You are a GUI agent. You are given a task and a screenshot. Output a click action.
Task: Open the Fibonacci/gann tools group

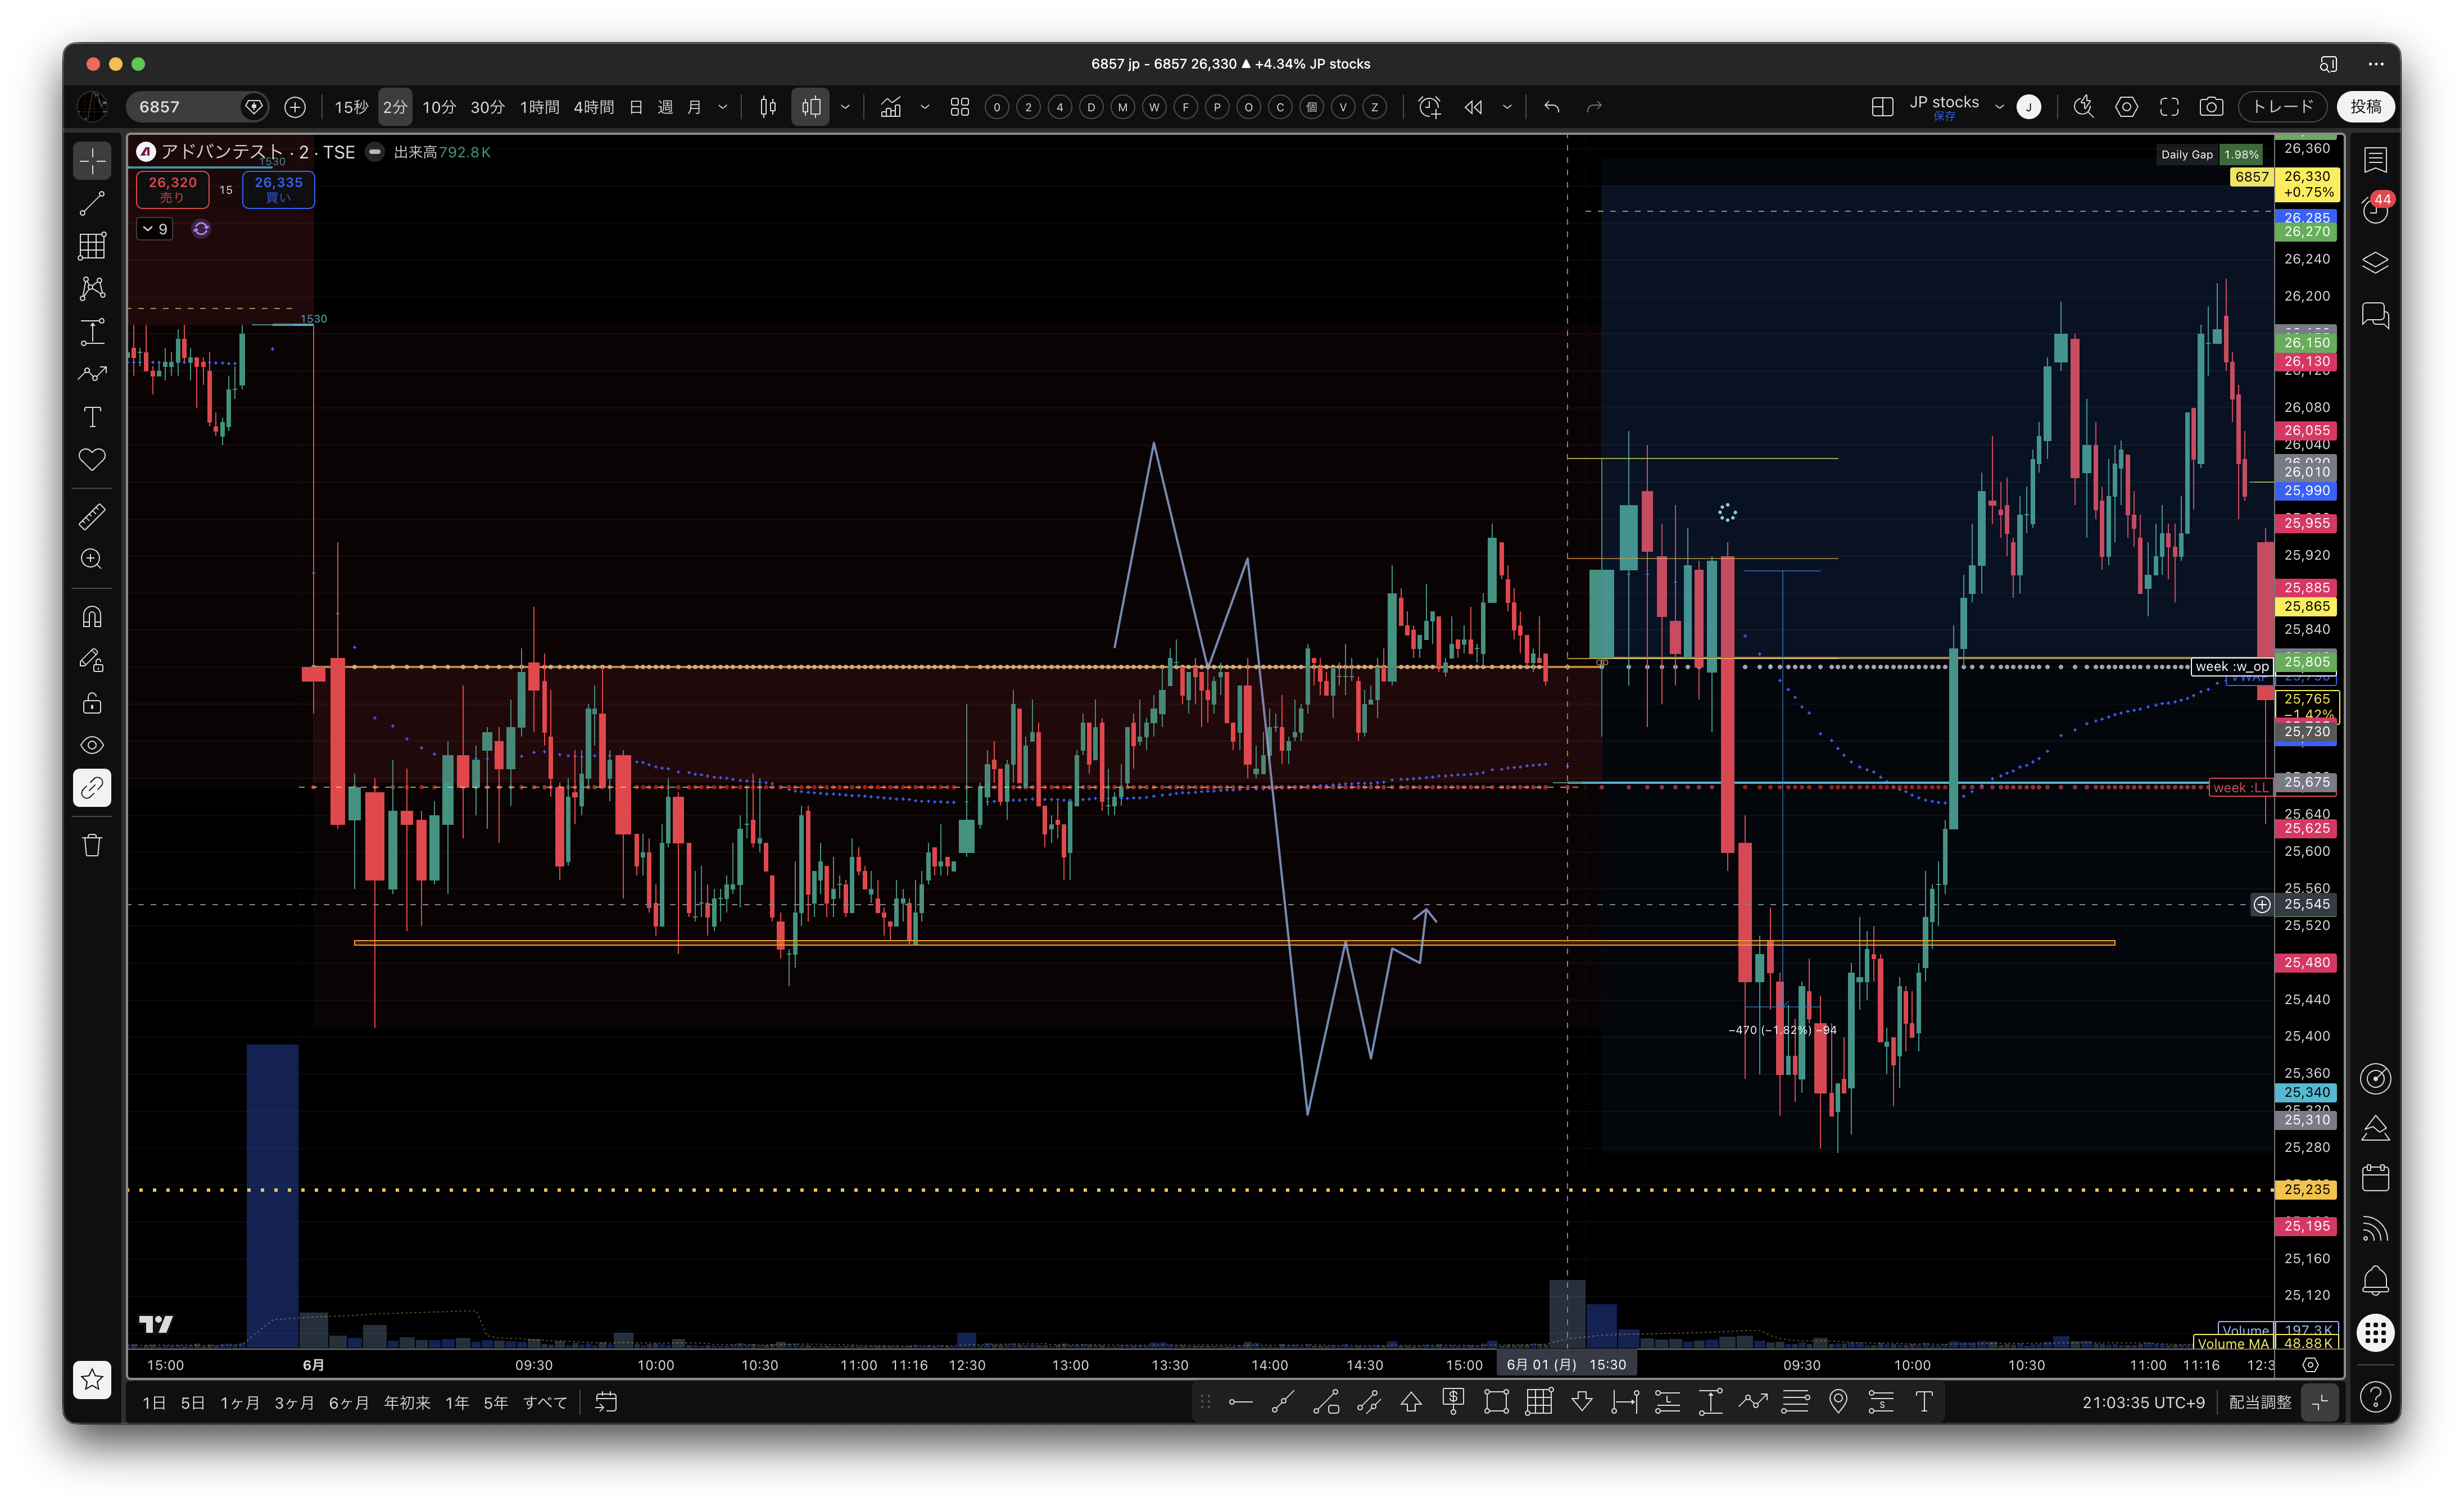[92, 246]
